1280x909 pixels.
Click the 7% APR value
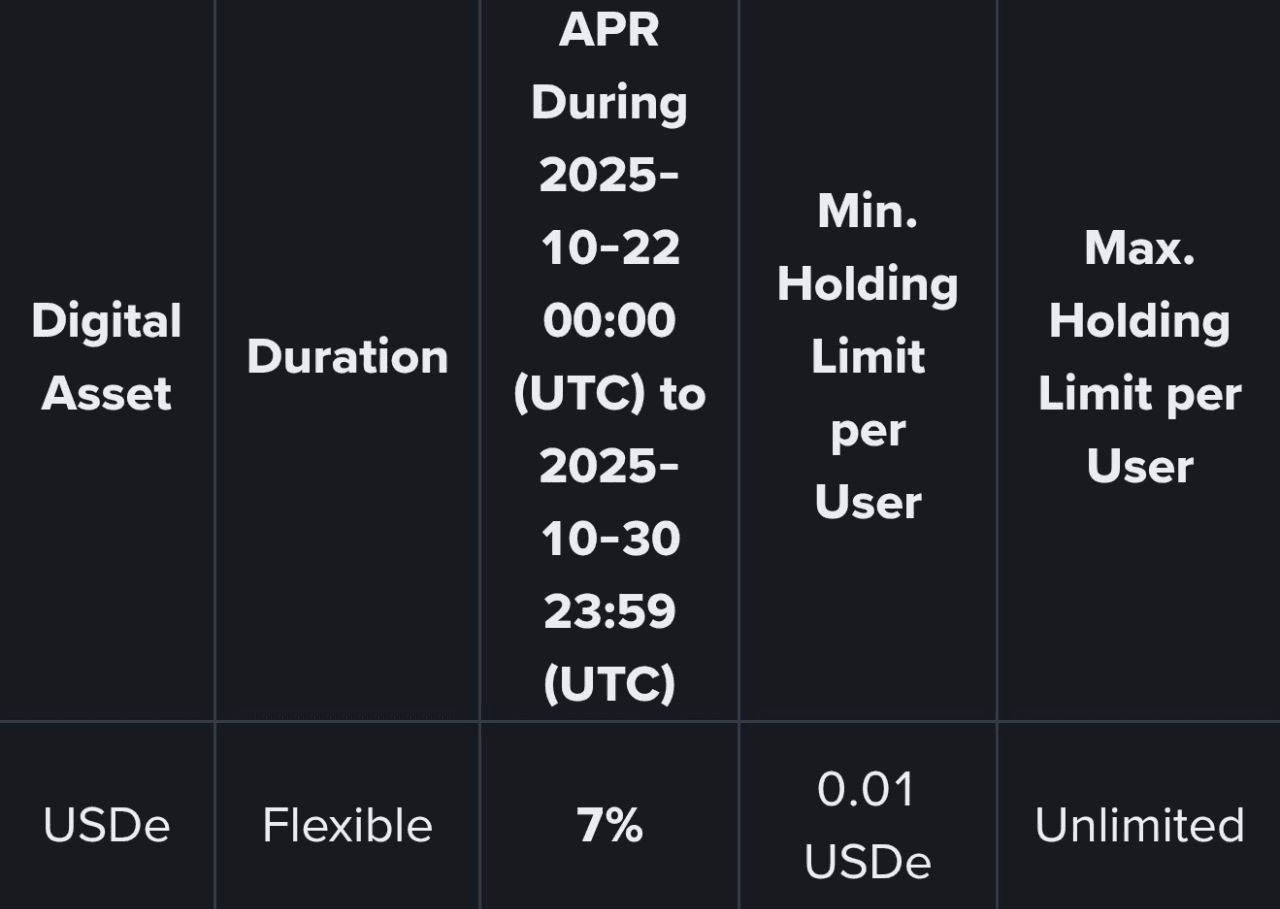click(609, 826)
